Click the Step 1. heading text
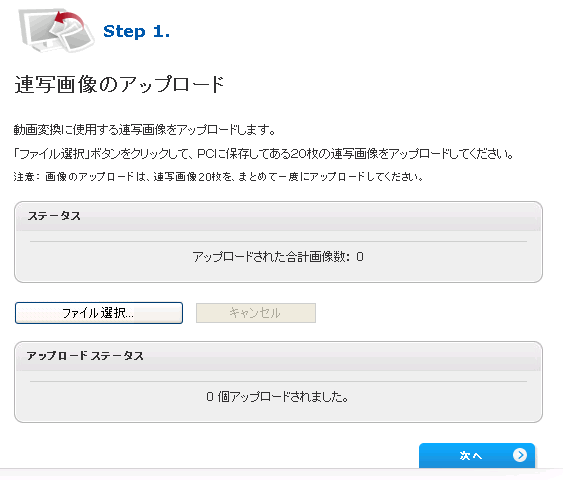 (x=136, y=32)
